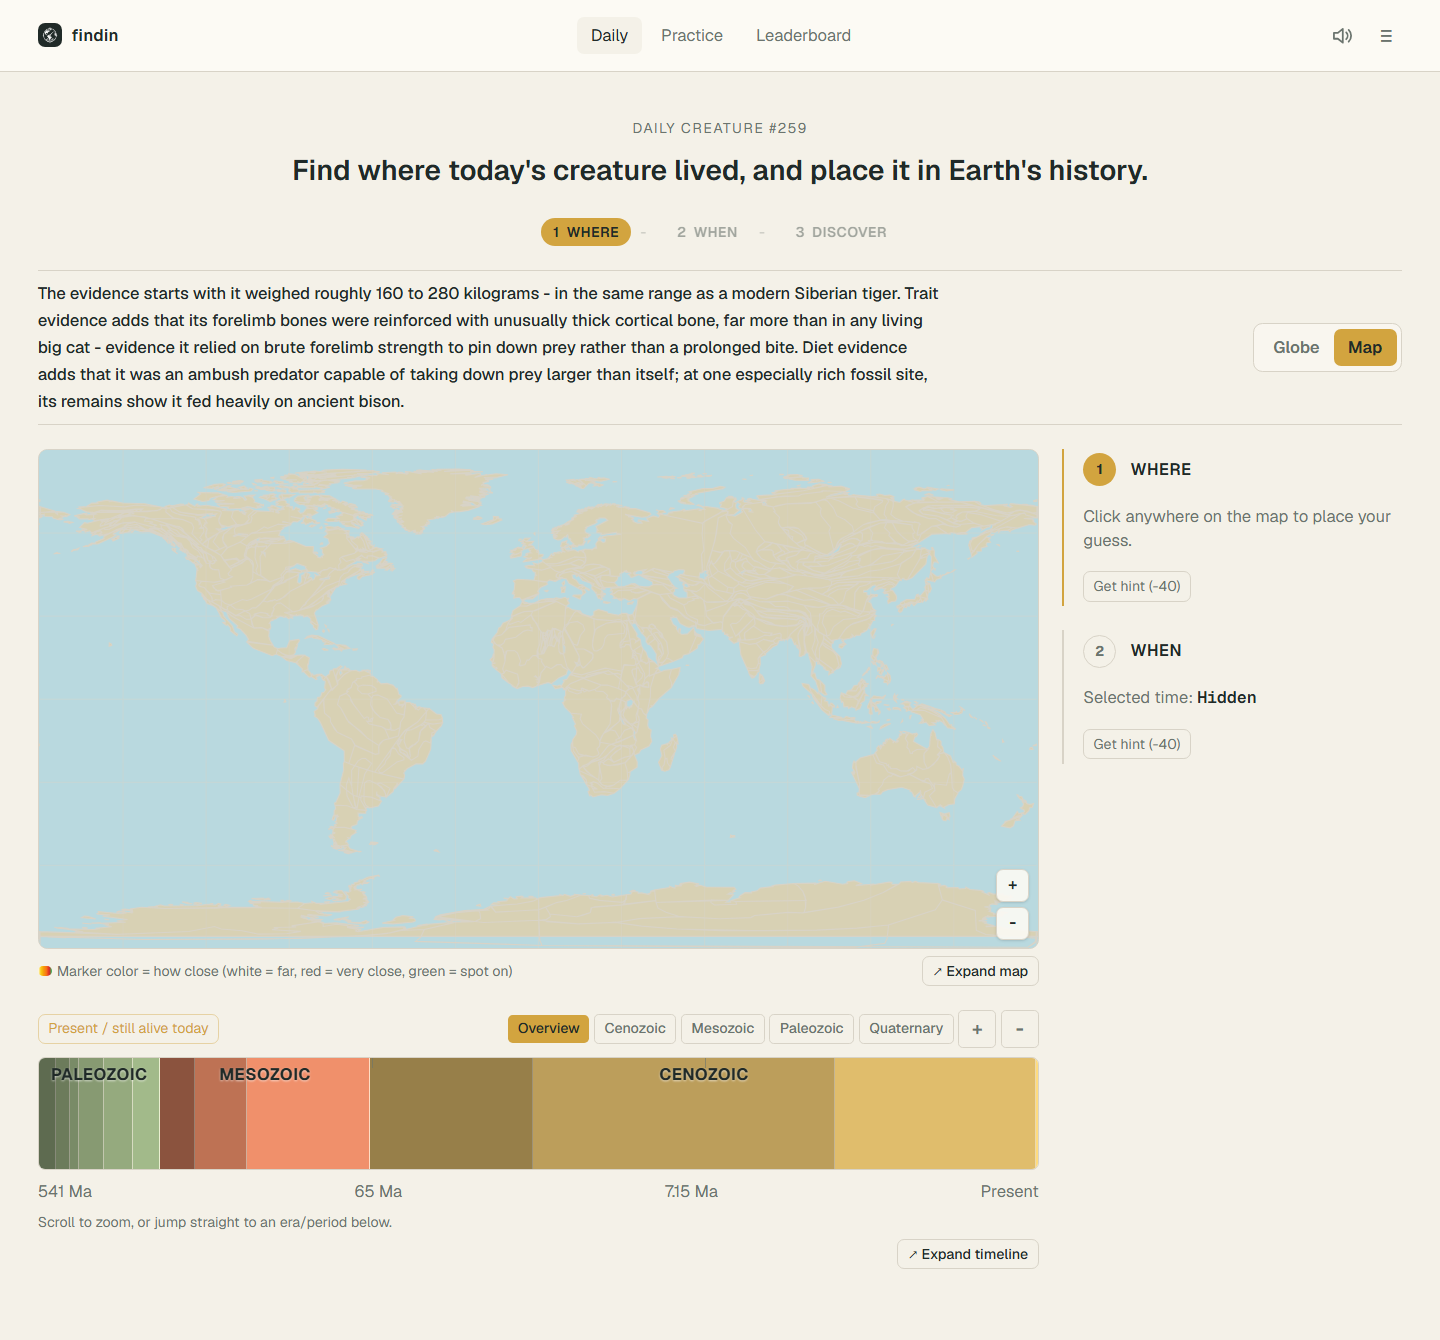Screen dimensions: 1440x1340
Task: Open the Practice tab
Action: [x=692, y=36]
